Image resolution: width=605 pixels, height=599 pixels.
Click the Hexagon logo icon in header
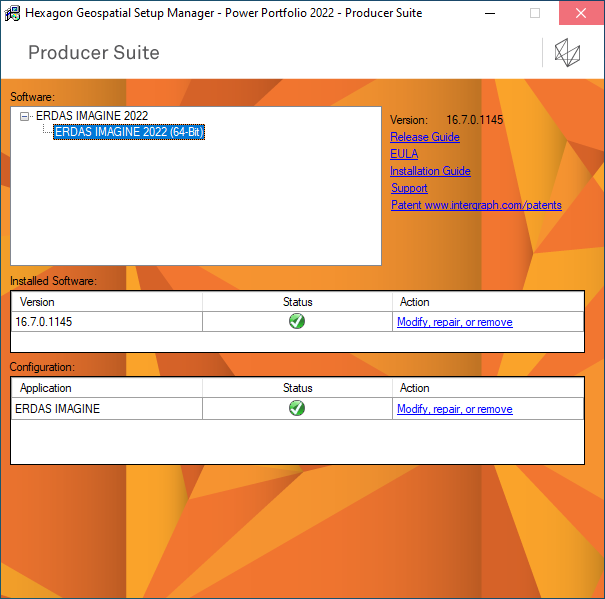[x=567, y=52]
